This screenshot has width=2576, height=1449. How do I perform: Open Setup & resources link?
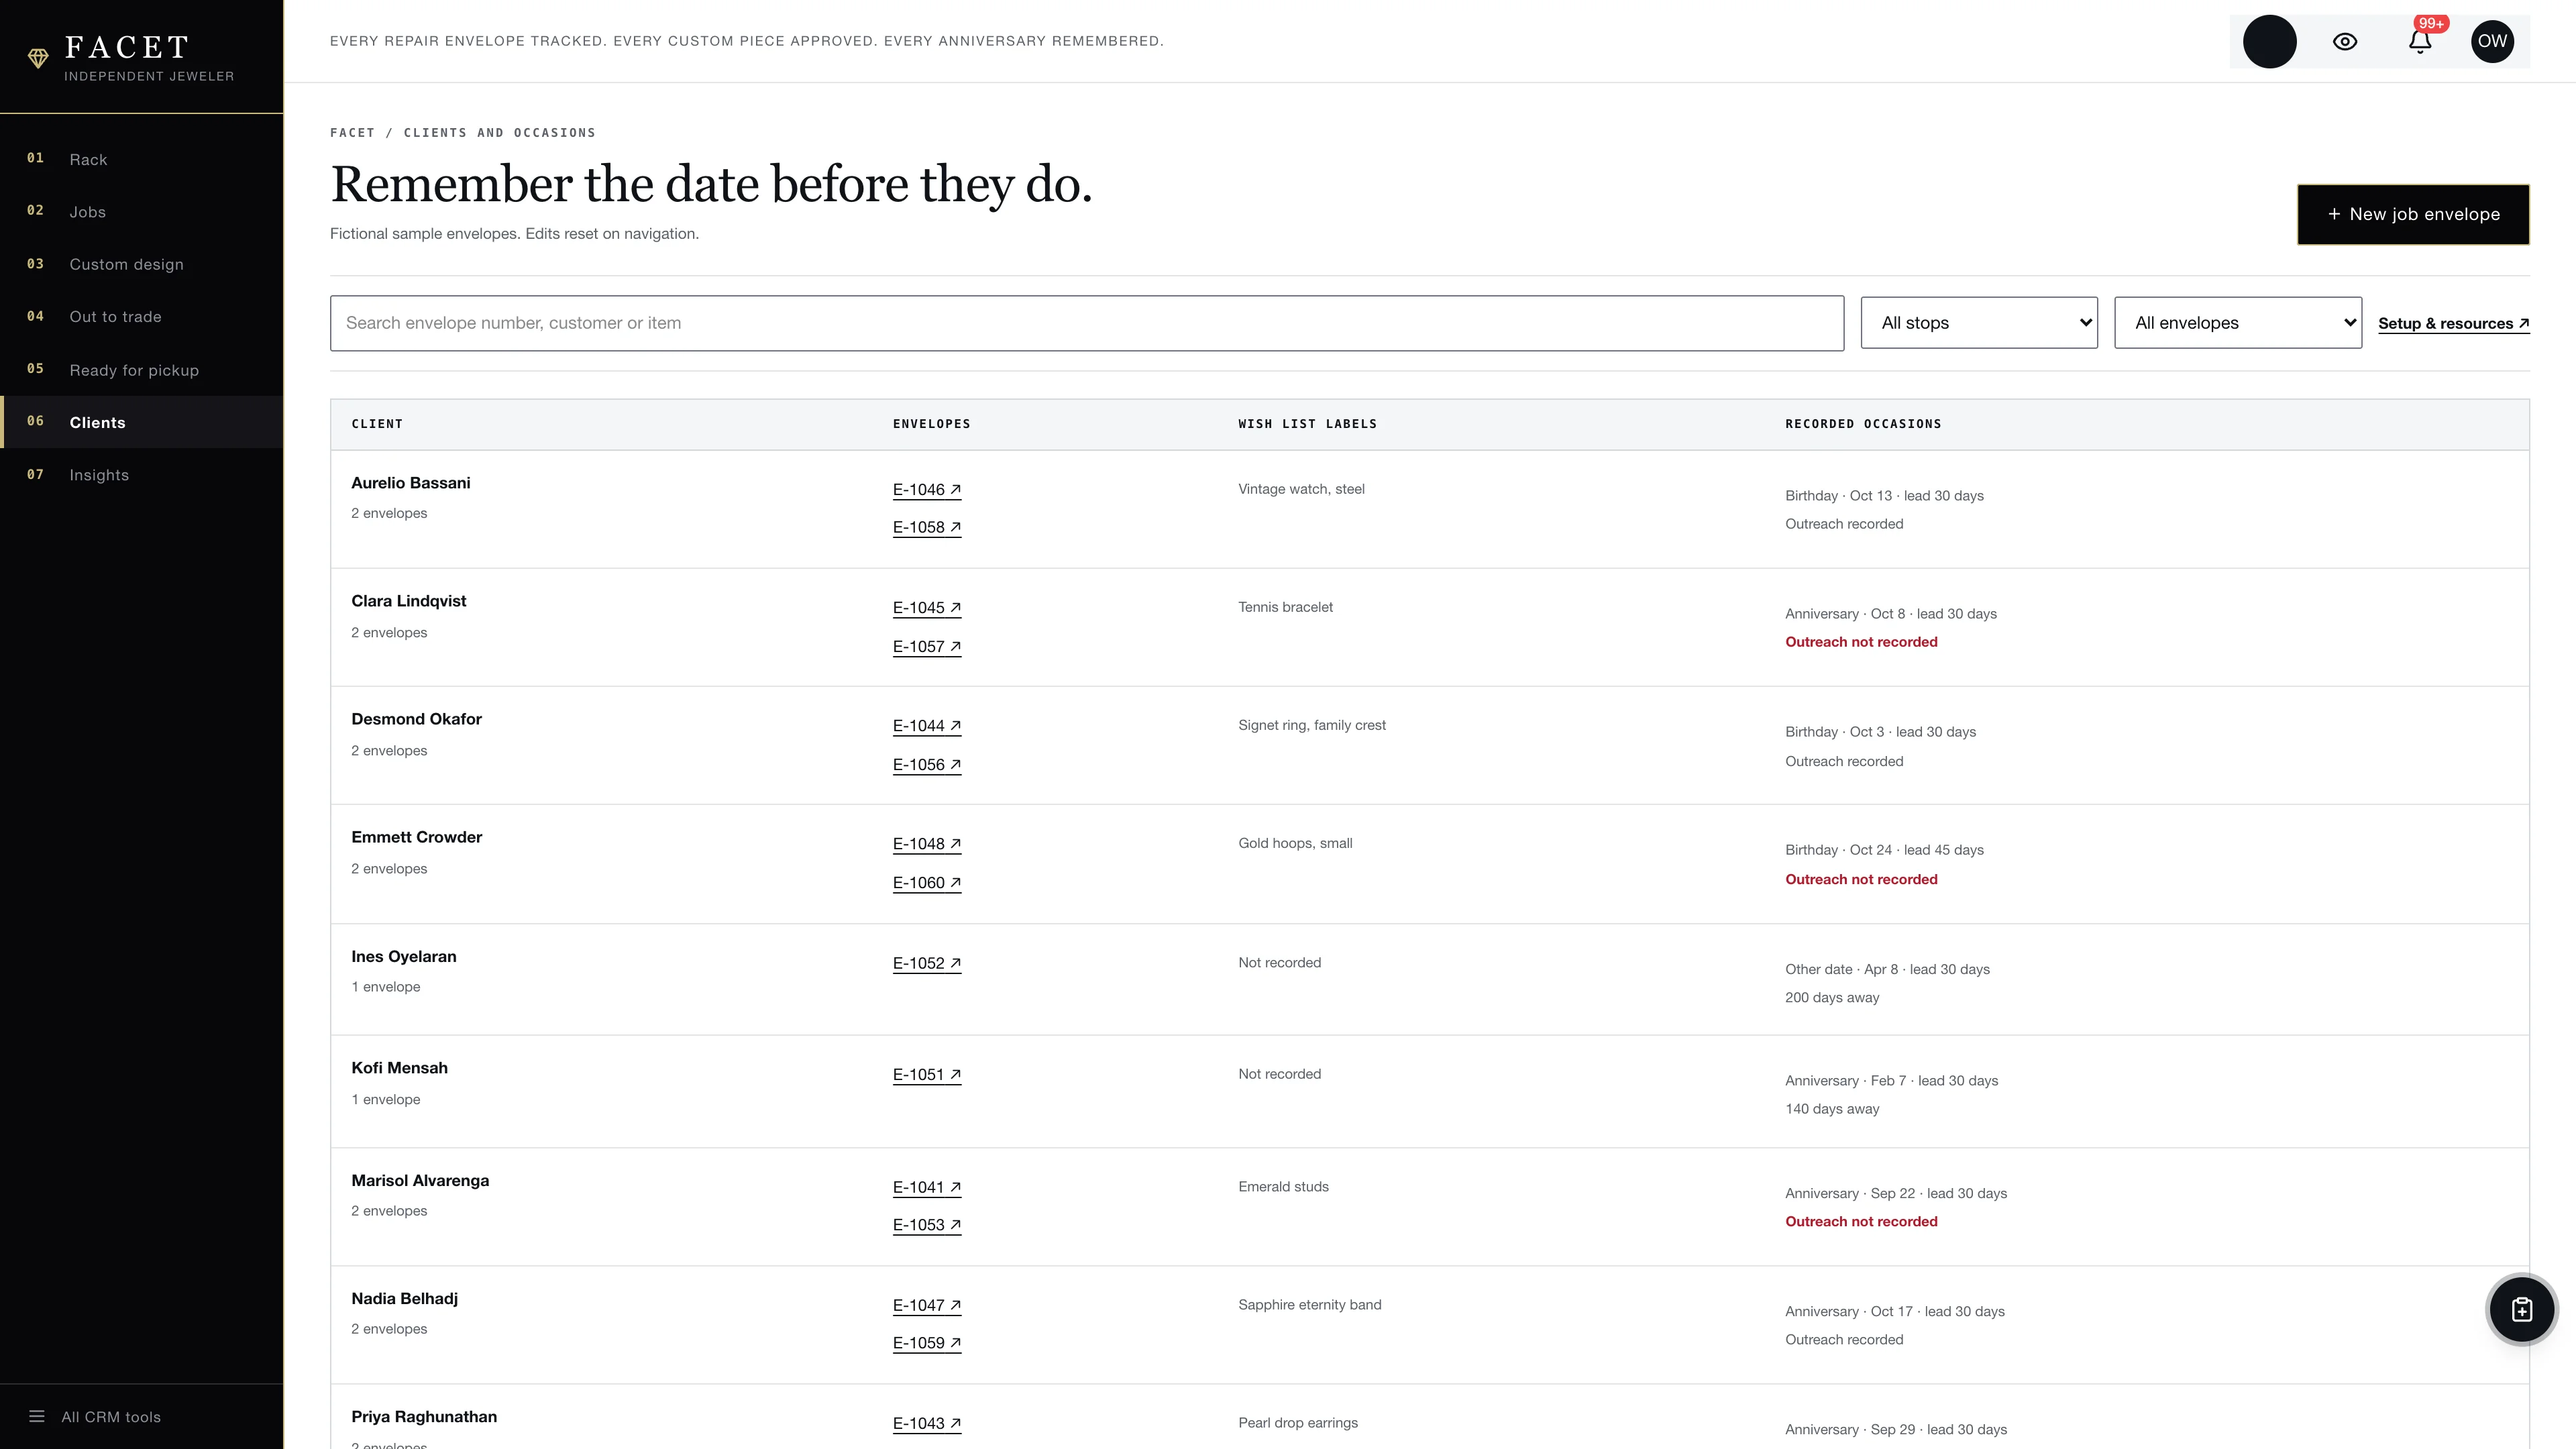coord(2454,324)
